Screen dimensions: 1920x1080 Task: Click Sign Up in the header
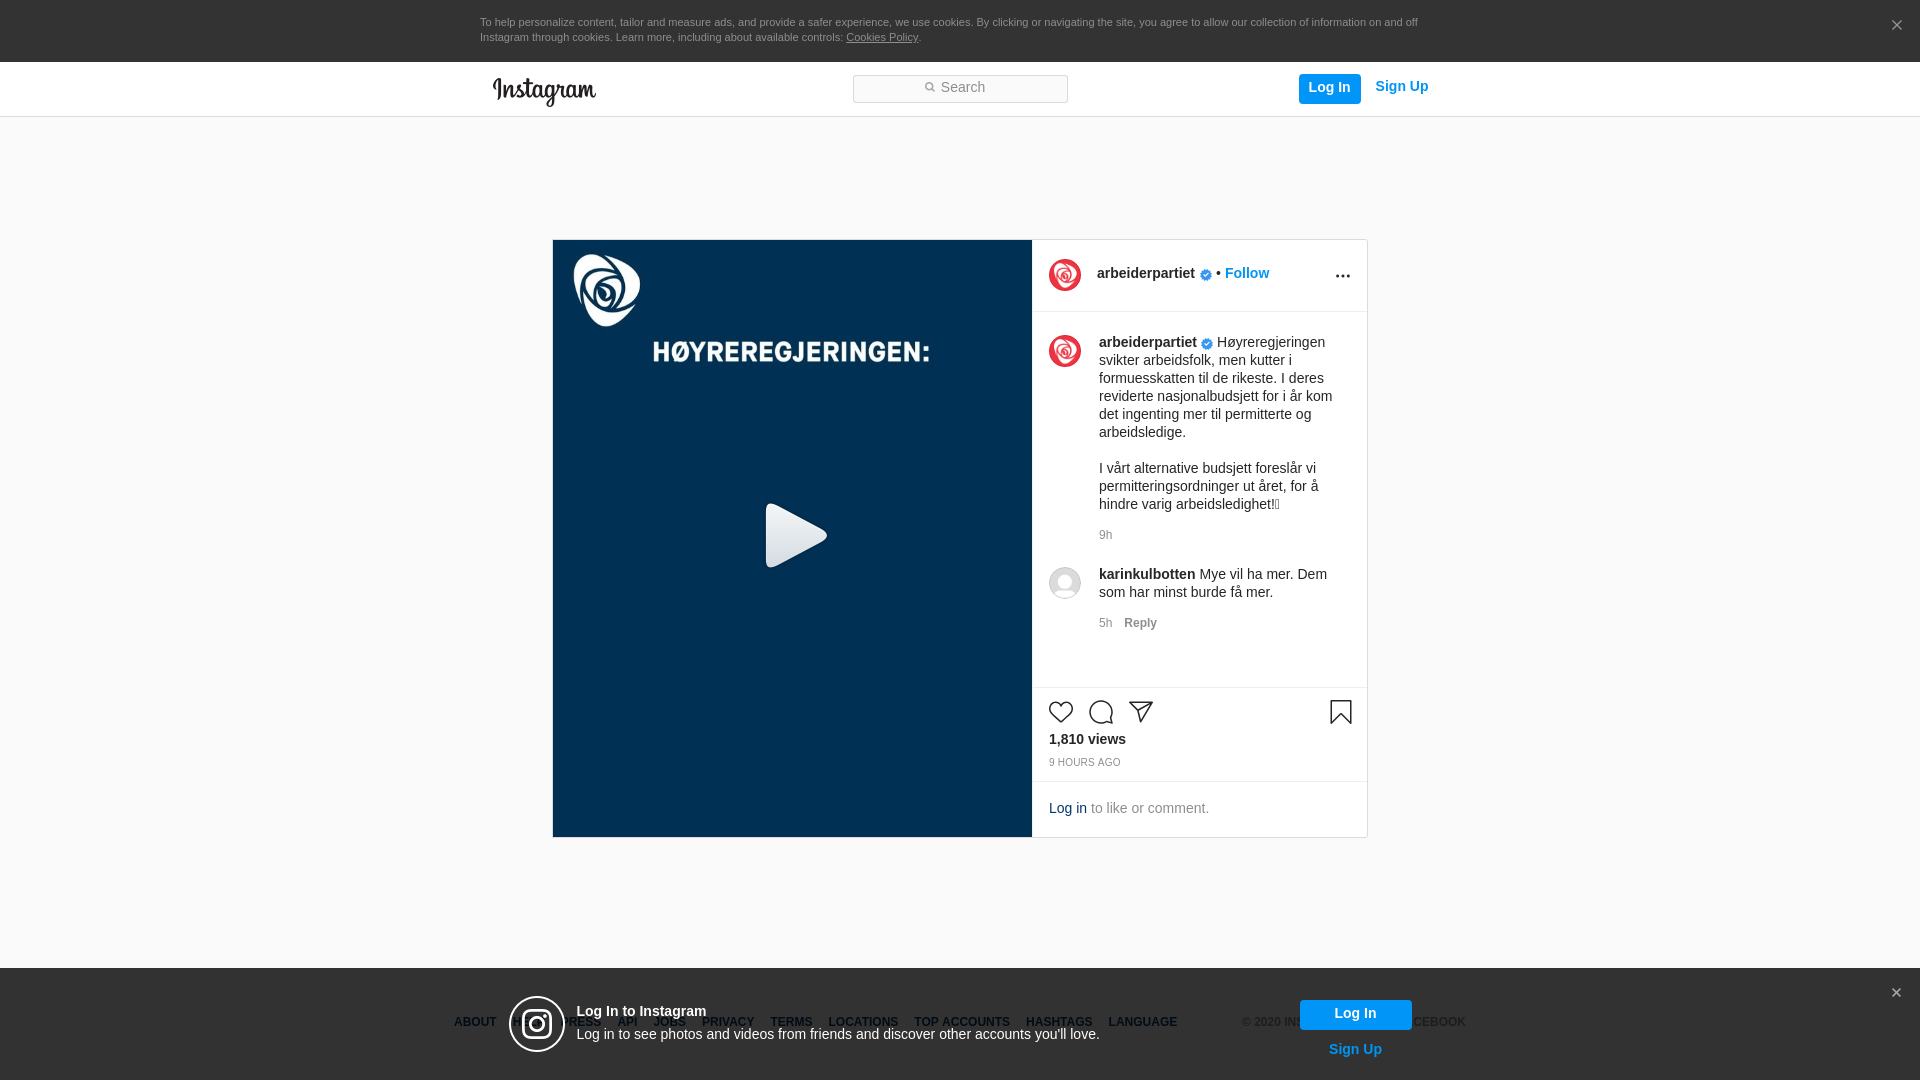(1401, 87)
